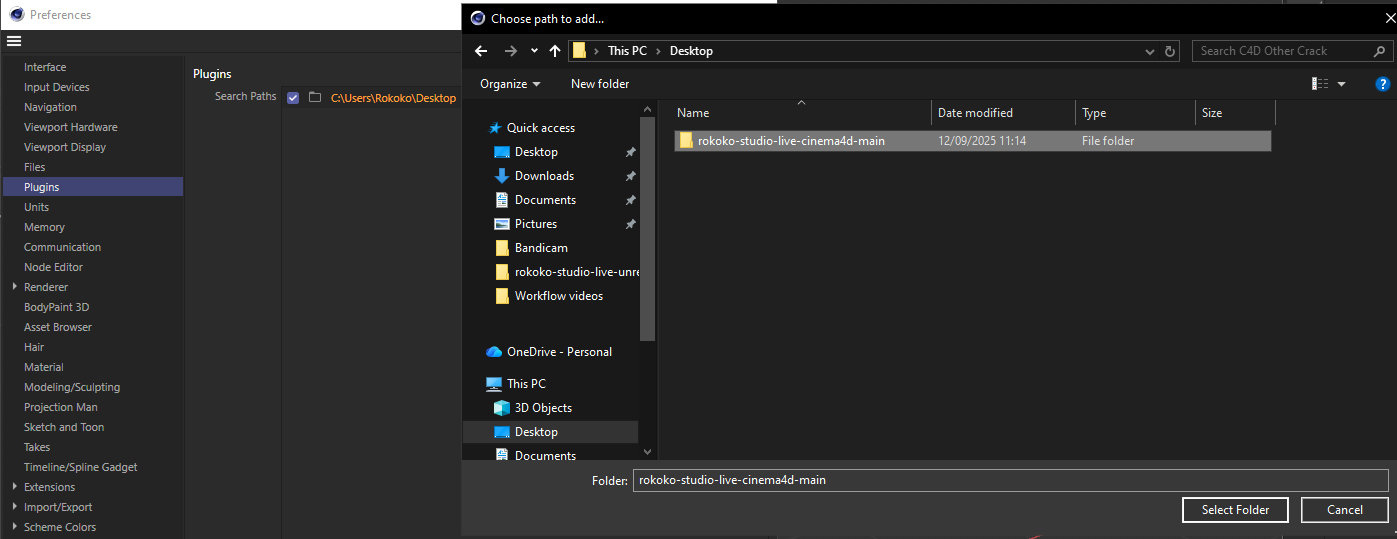The image size is (1397, 539).
Task: Open Input Devices preferences section
Action: (x=56, y=87)
